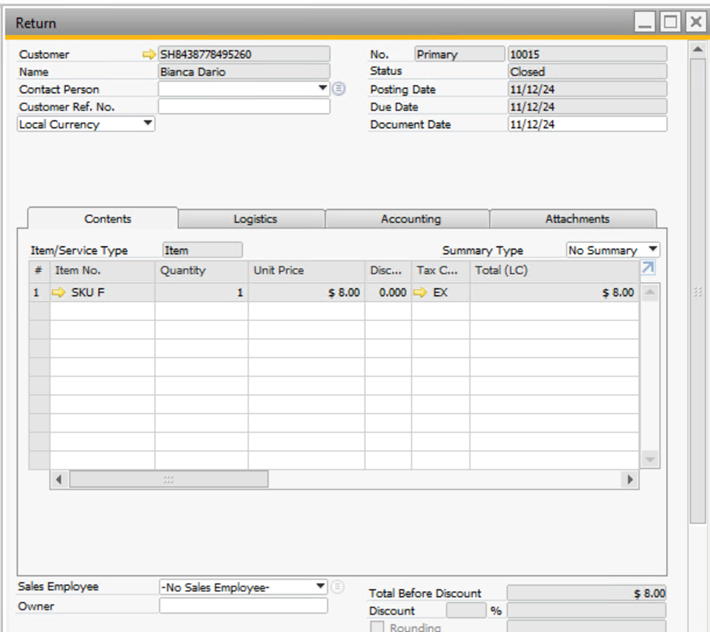Click the Quantity column header
The height and width of the screenshot is (632, 710).
pos(201,270)
